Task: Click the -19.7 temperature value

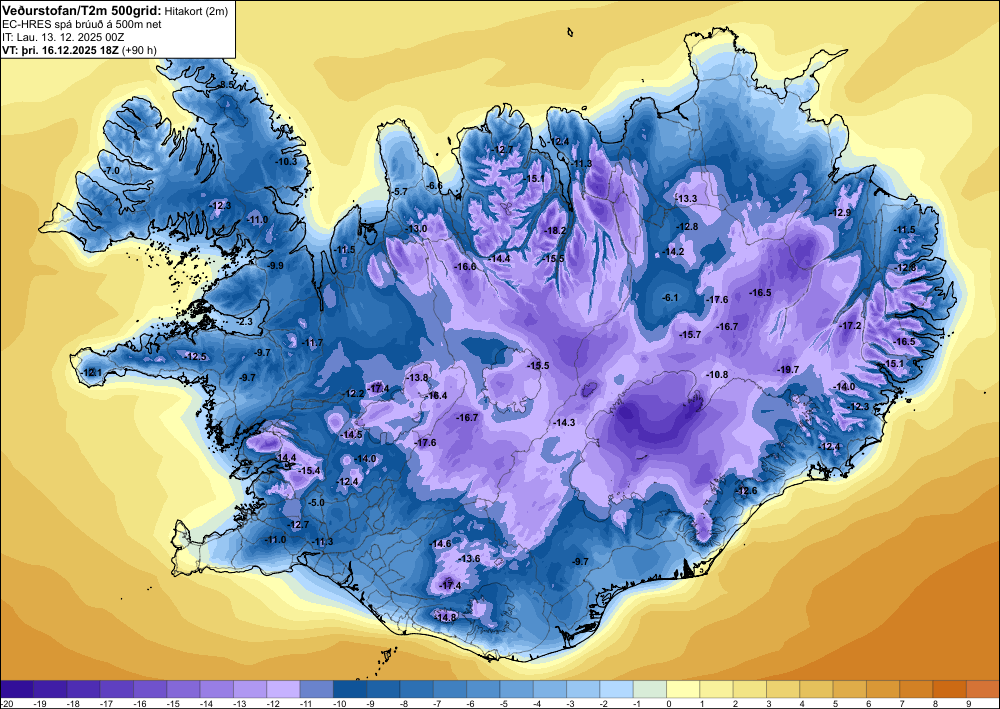Action: [788, 369]
